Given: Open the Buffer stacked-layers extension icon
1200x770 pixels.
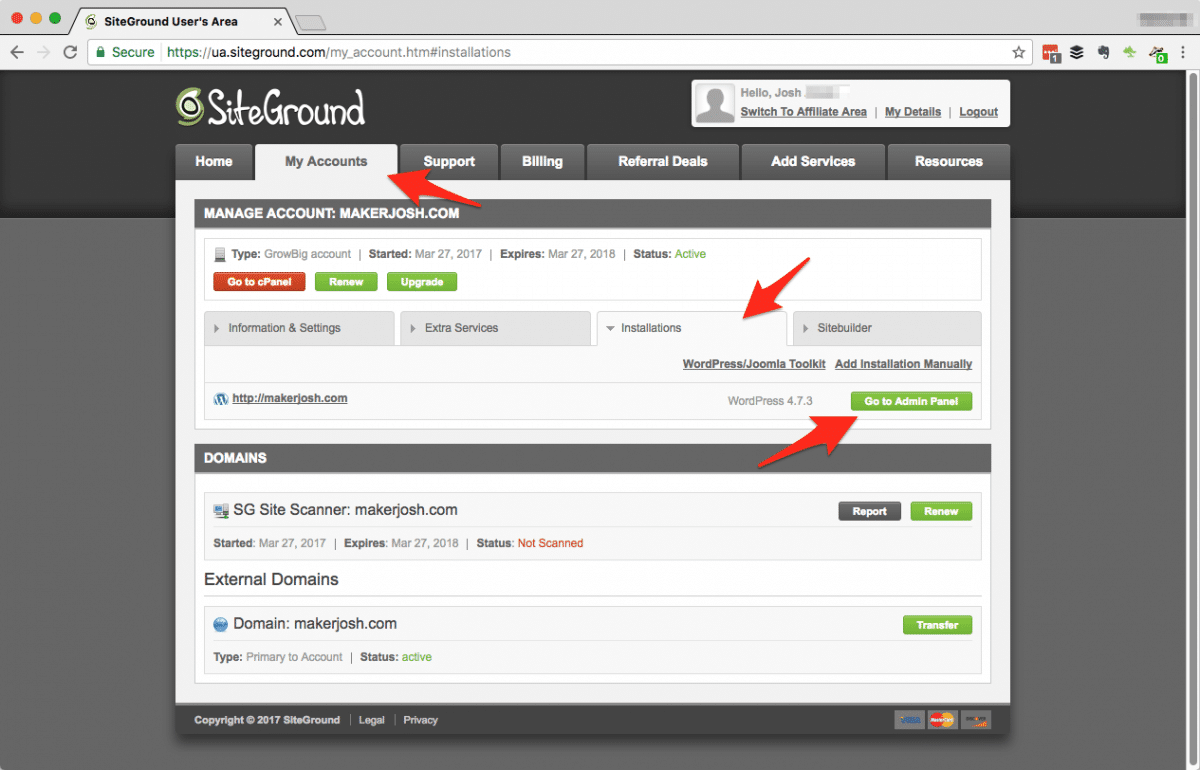Looking at the screenshot, I should [x=1077, y=52].
